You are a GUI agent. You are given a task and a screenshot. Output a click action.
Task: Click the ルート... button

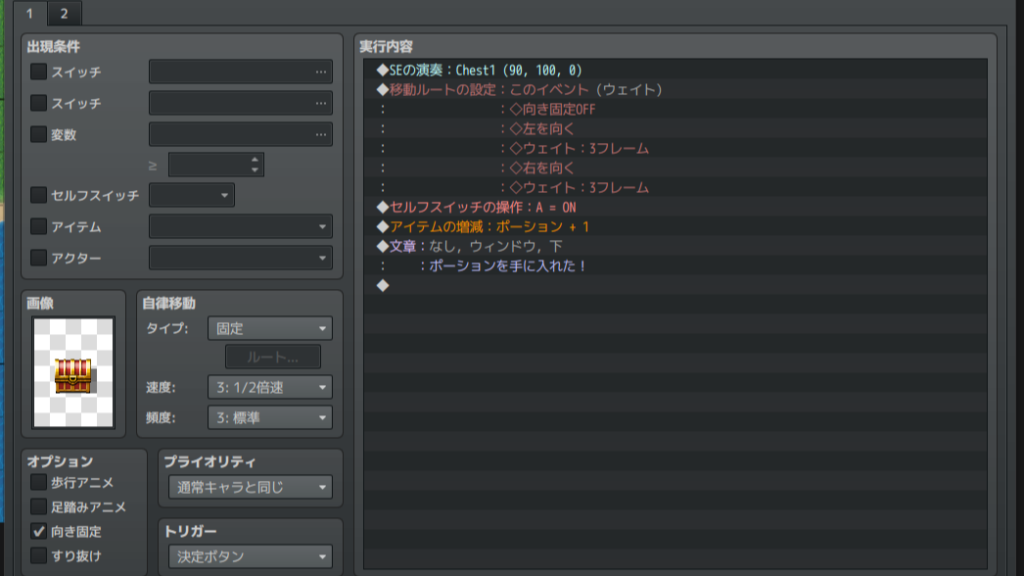[x=273, y=357]
